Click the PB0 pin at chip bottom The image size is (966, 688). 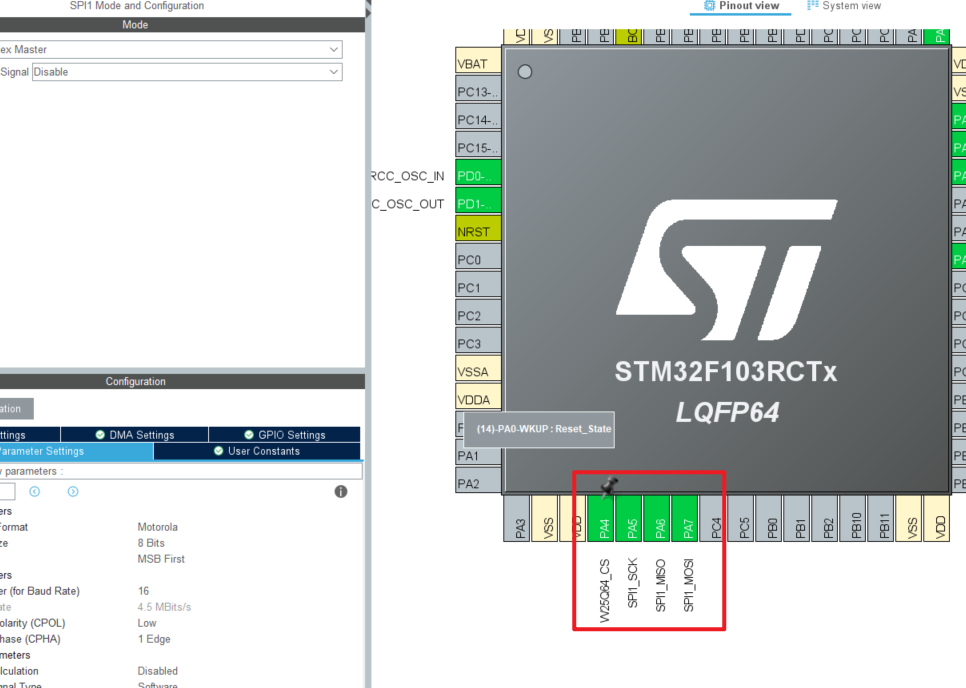point(771,519)
